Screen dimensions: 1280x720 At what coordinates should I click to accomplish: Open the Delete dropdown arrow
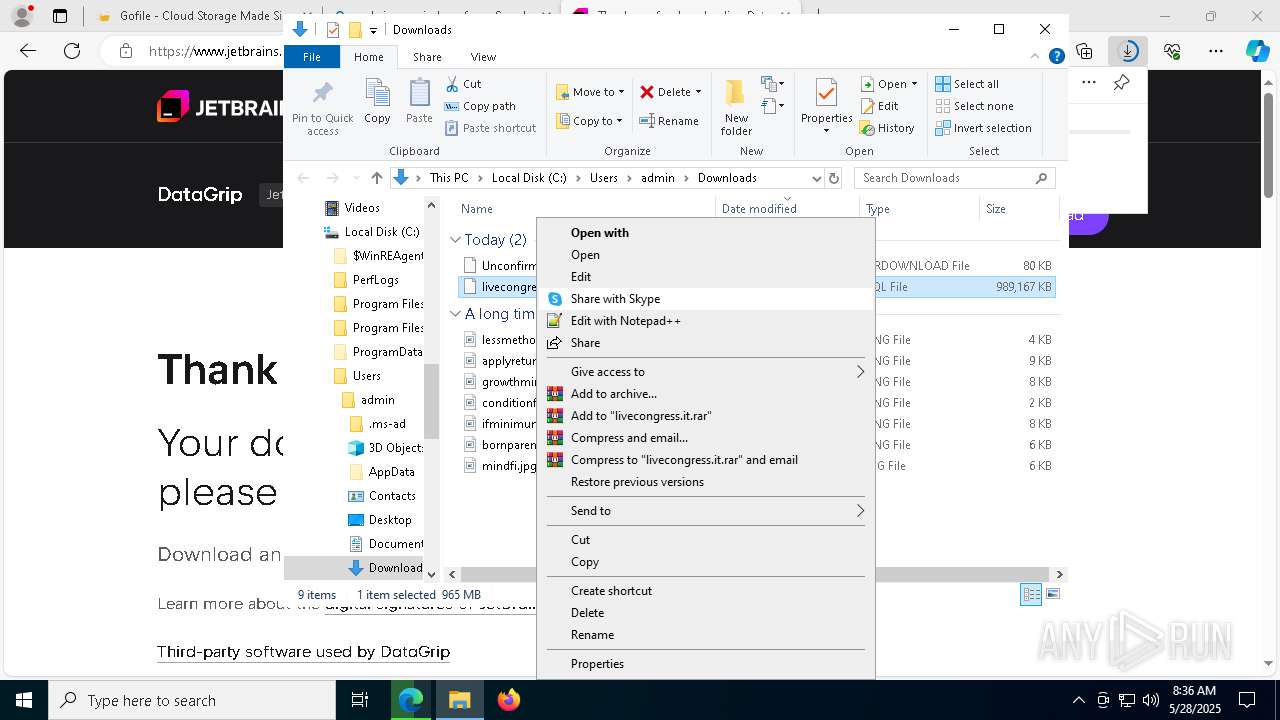[698, 92]
